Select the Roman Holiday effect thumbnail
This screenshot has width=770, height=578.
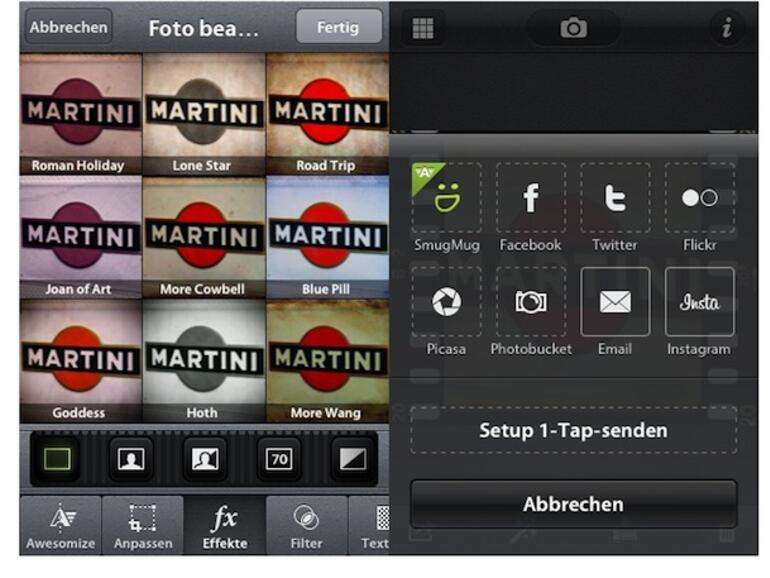point(81,114)
